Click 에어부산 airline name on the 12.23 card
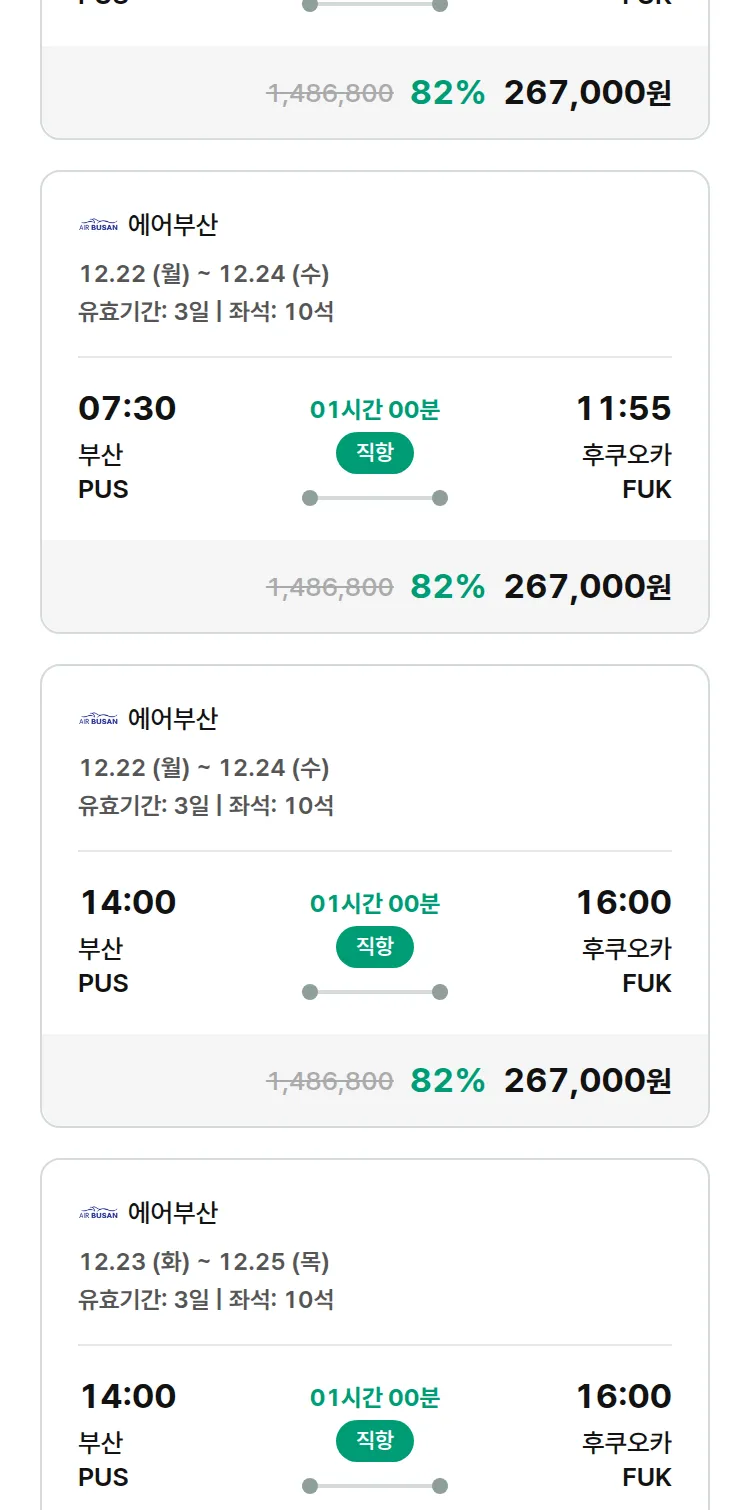The height and width of the screenshot is (1510, 750). [x=173, y=1213]
